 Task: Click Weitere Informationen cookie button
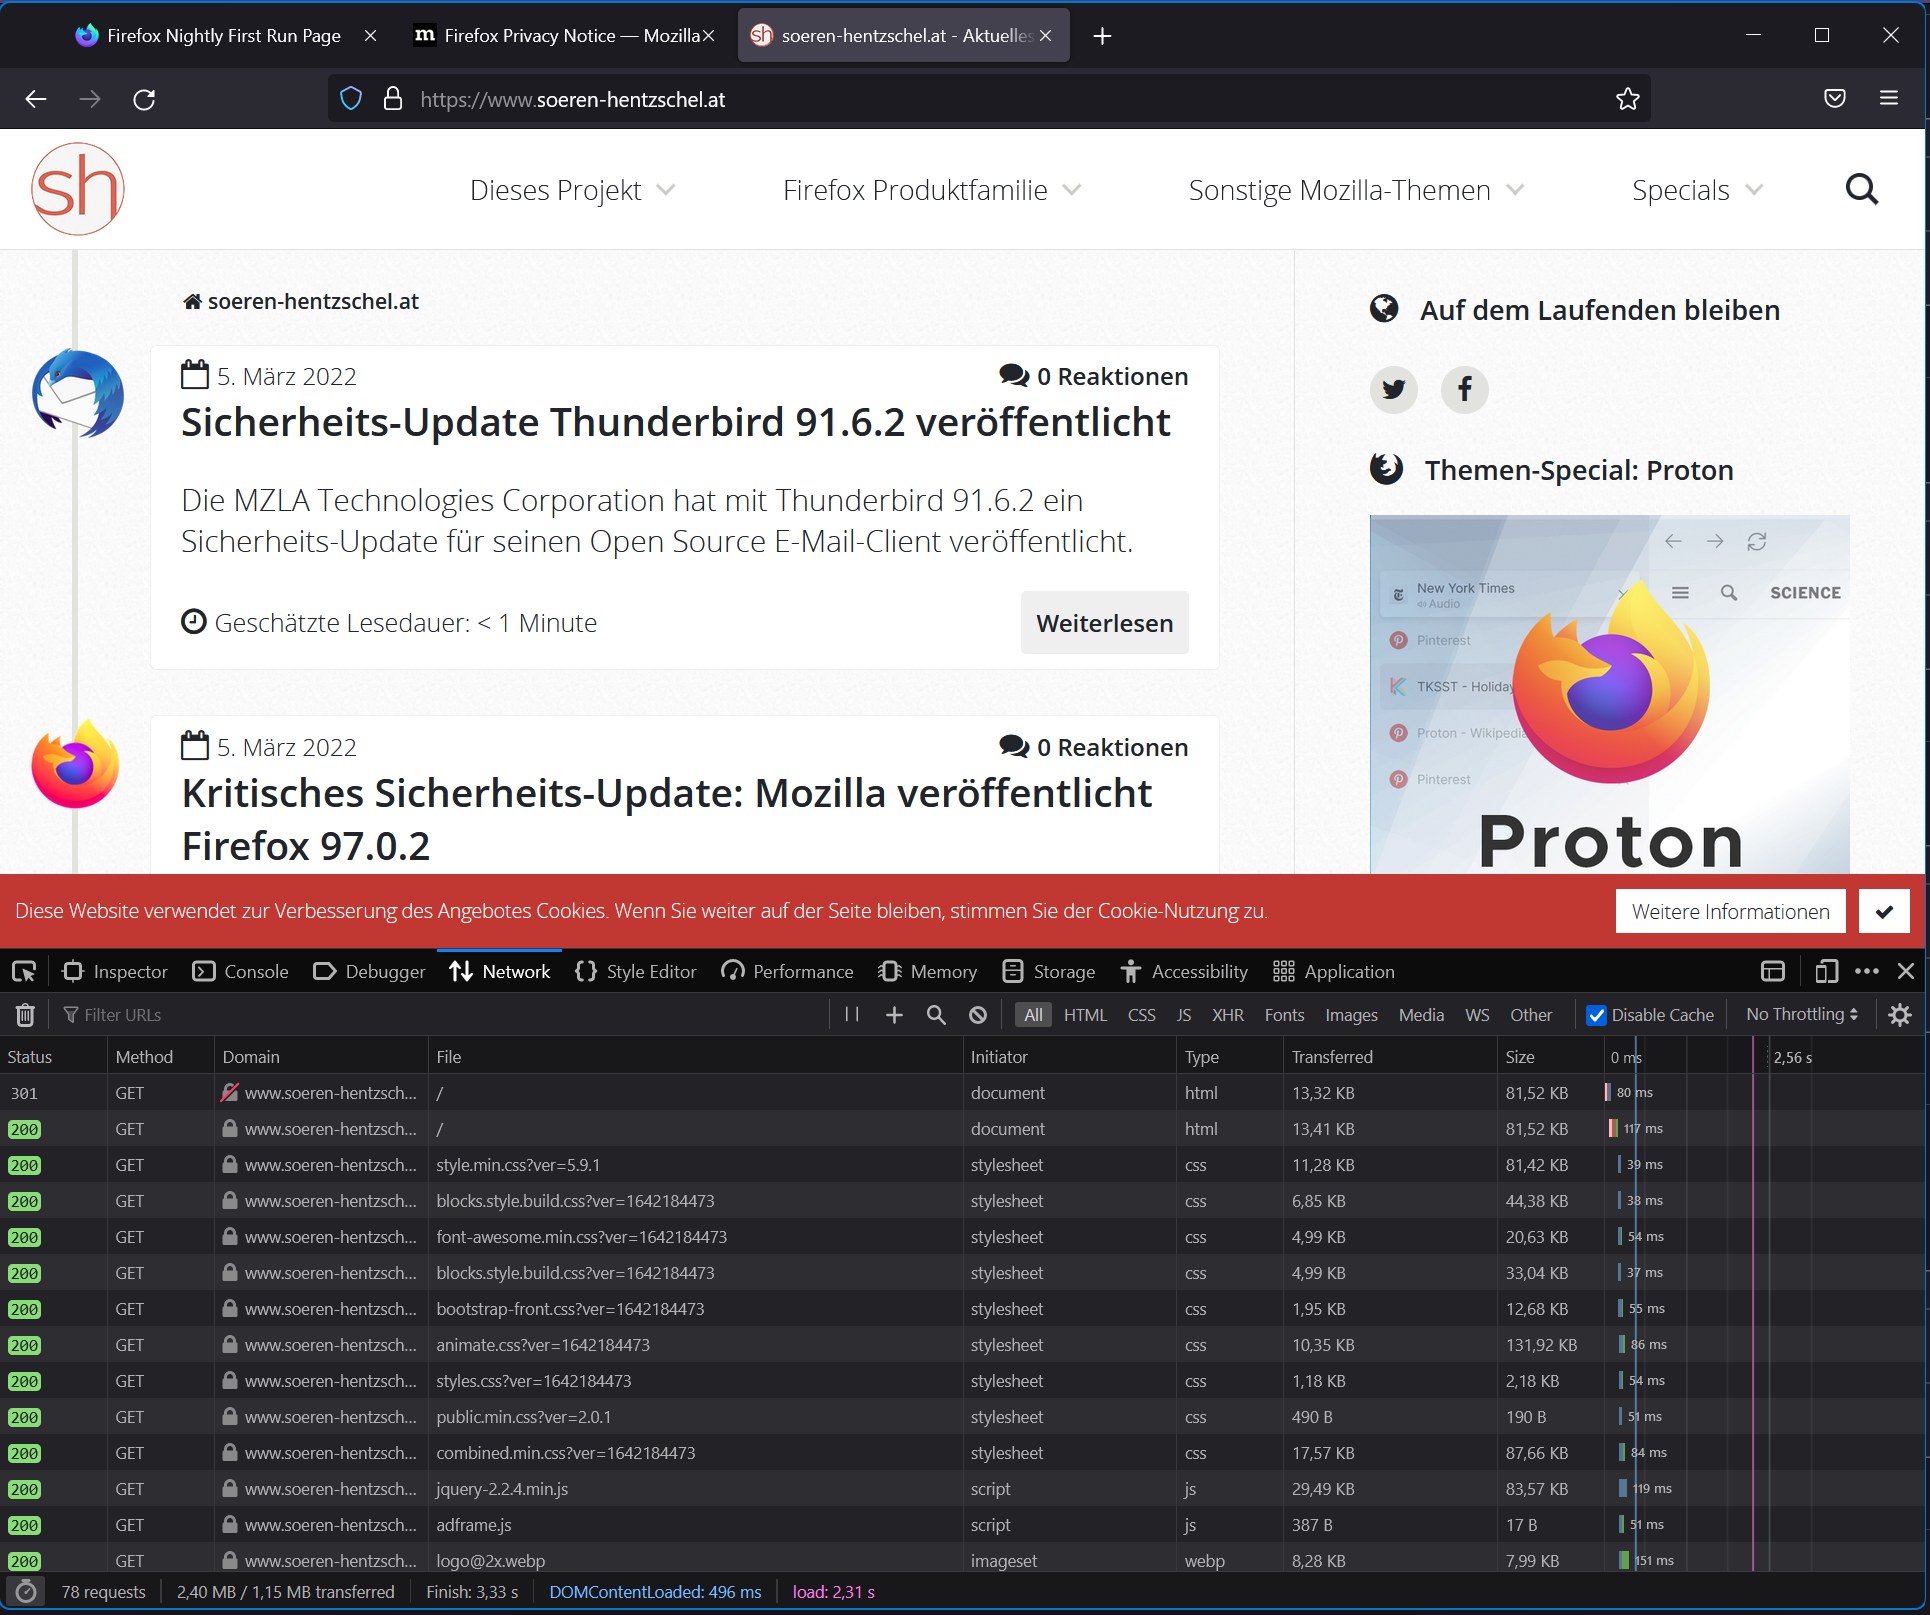tap(1730, 911)
